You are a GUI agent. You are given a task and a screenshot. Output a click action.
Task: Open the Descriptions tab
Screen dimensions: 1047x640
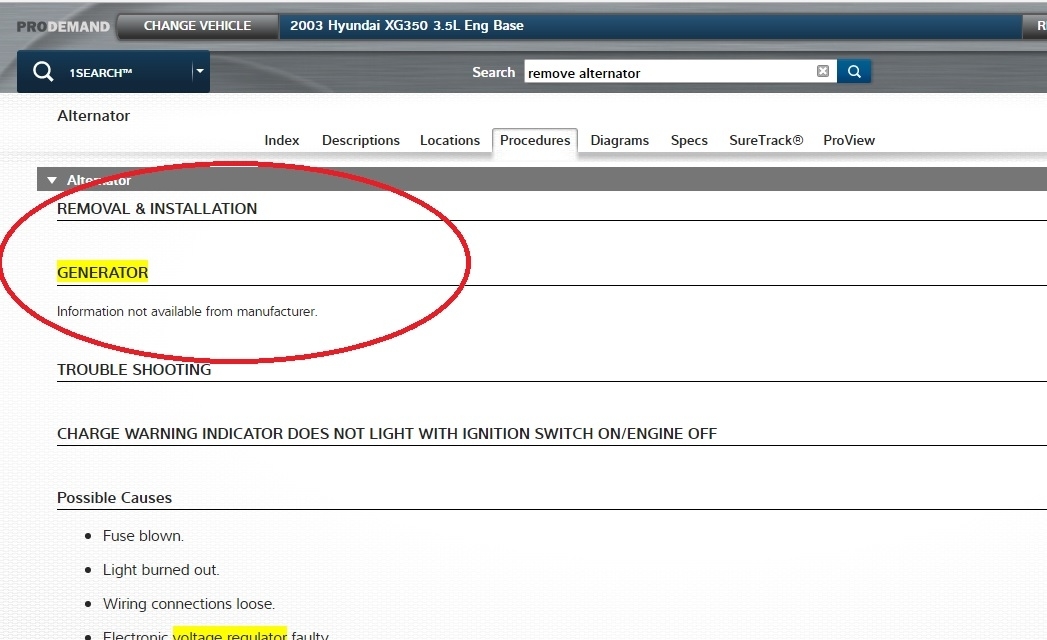(x=361, y=140)
